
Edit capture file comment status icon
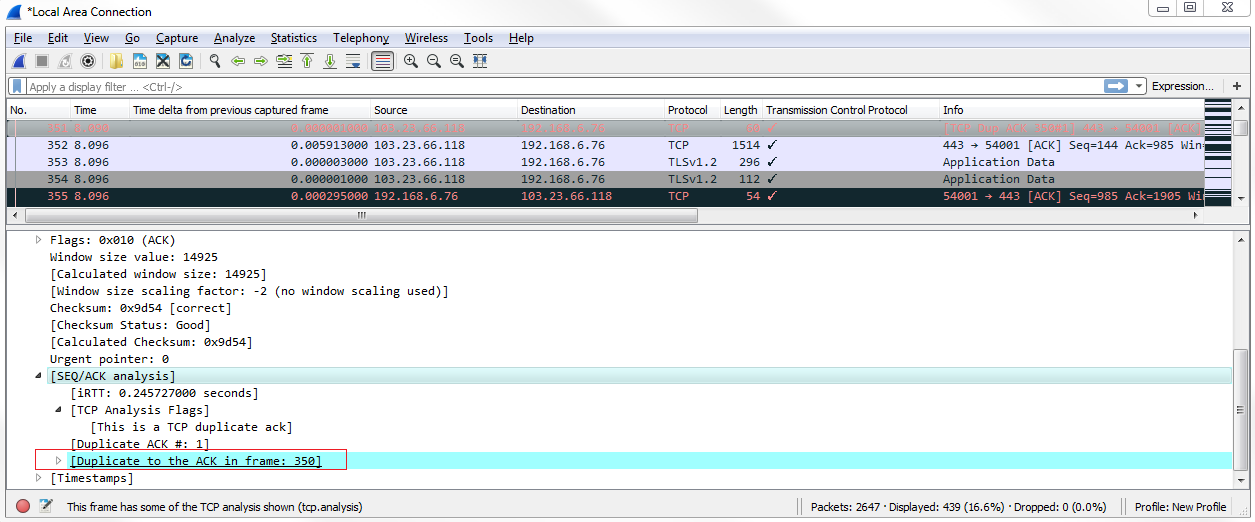(x=45, y=507)
